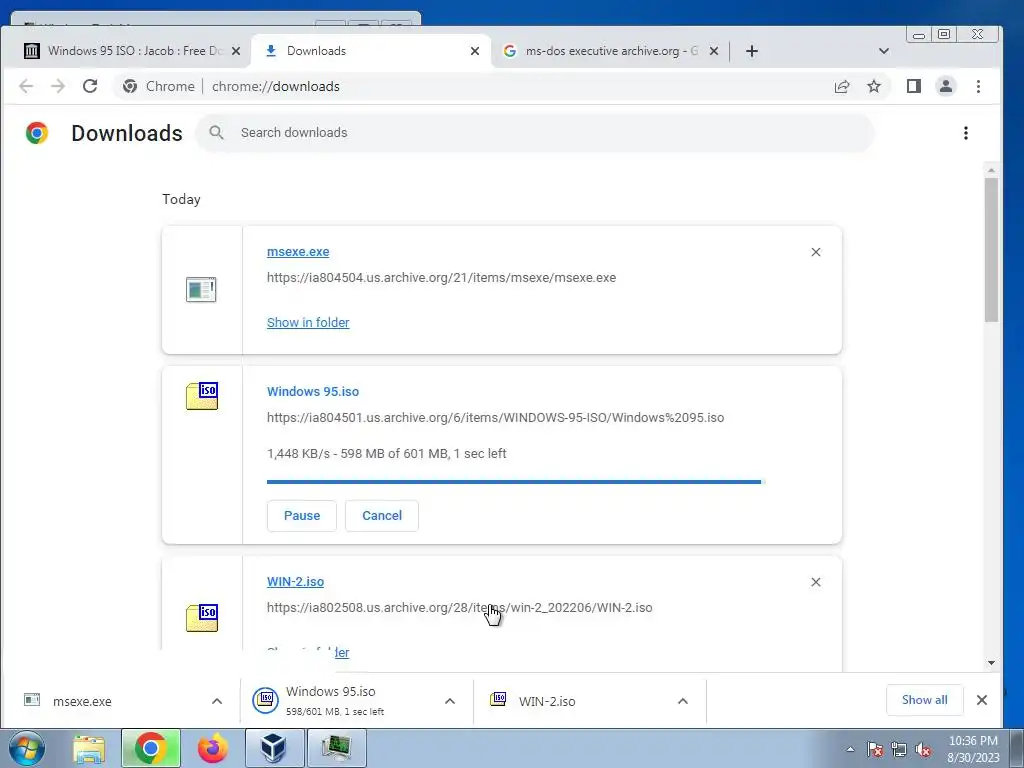Close the Downloads tab
Screen dimensions: 1024x768
tap(475, 51)
